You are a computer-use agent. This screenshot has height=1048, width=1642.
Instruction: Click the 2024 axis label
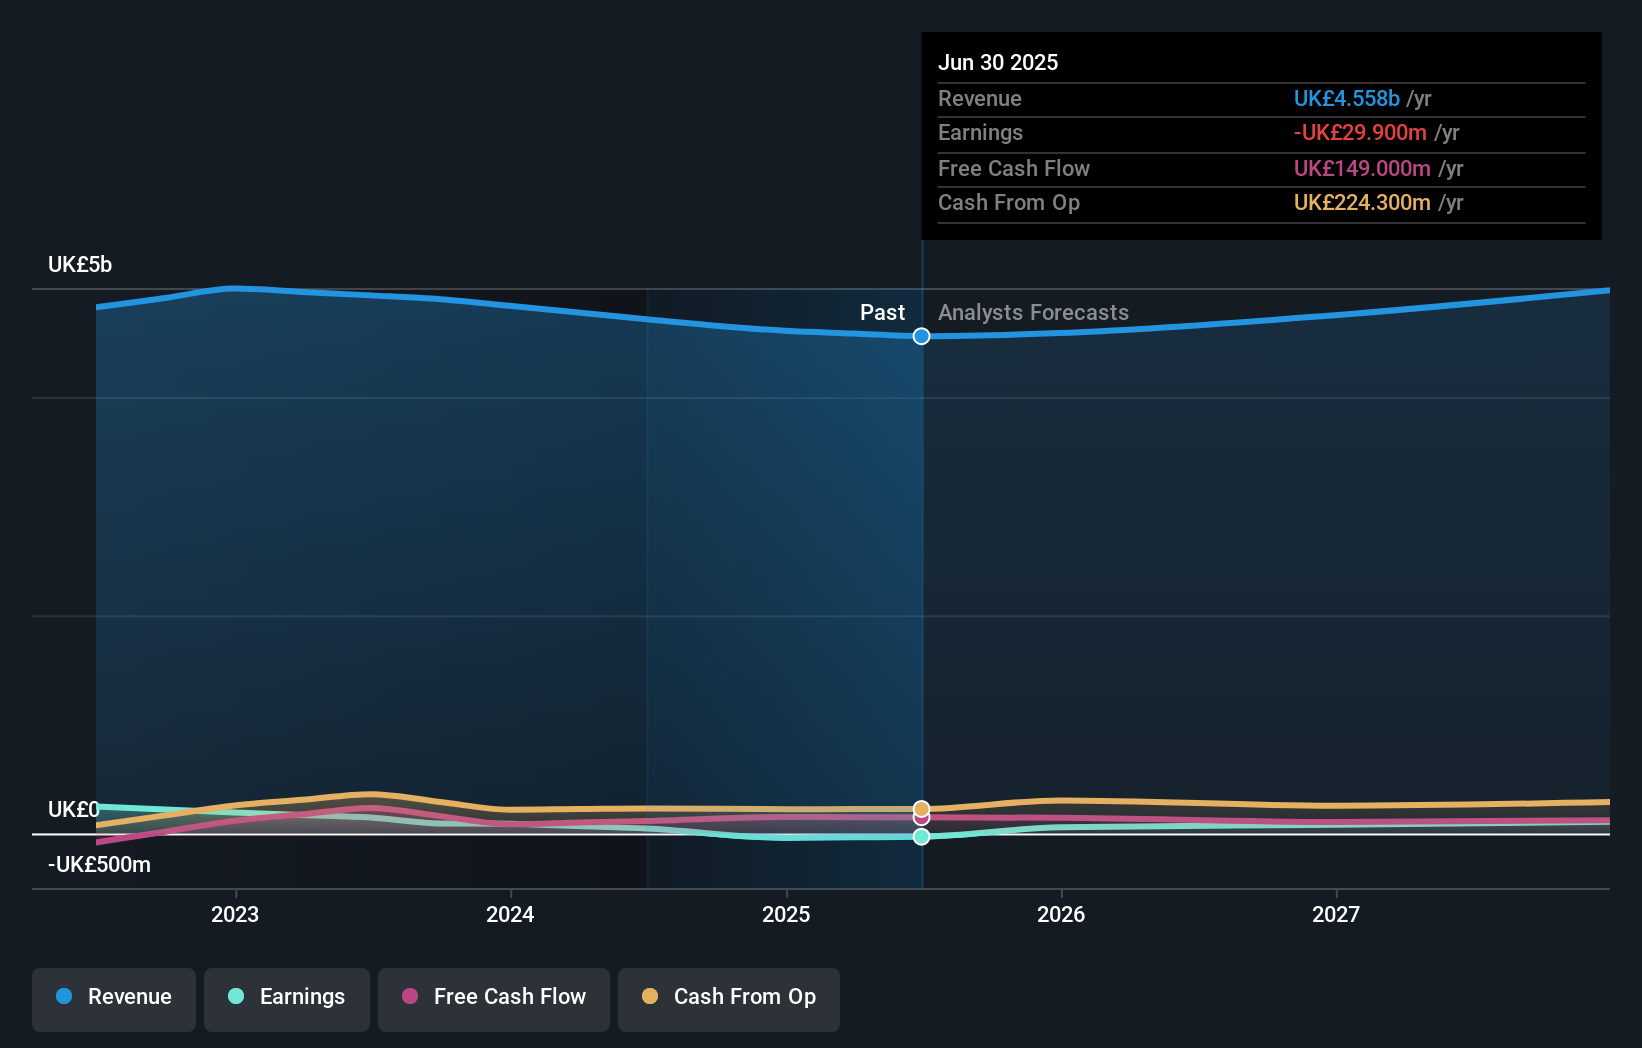click(x=510, y=913)
